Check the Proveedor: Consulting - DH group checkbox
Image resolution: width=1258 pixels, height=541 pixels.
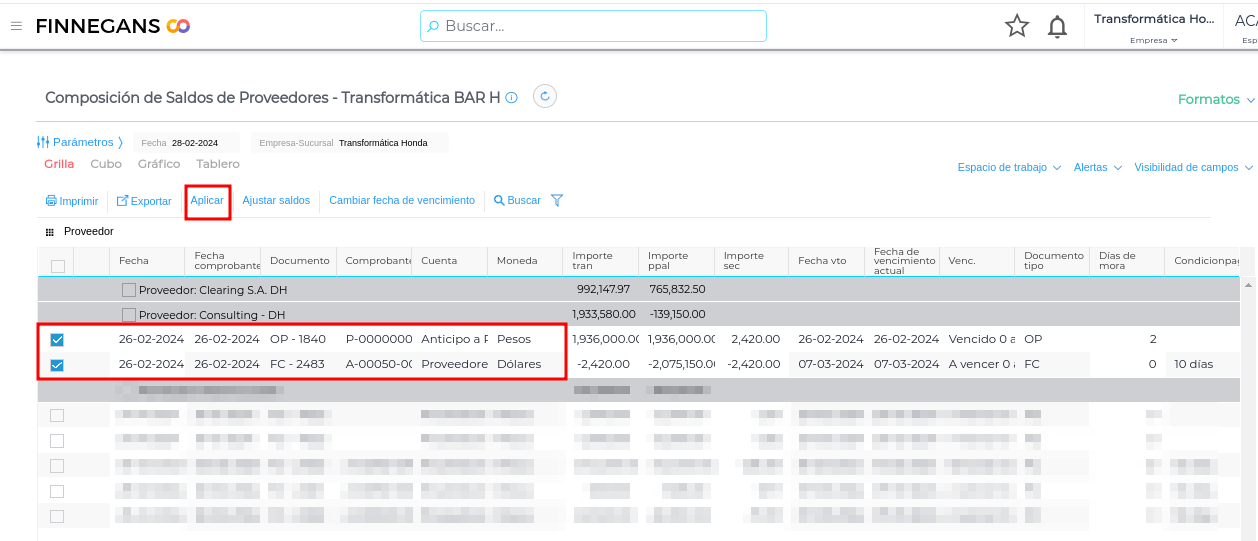click(x=129, y=314)
